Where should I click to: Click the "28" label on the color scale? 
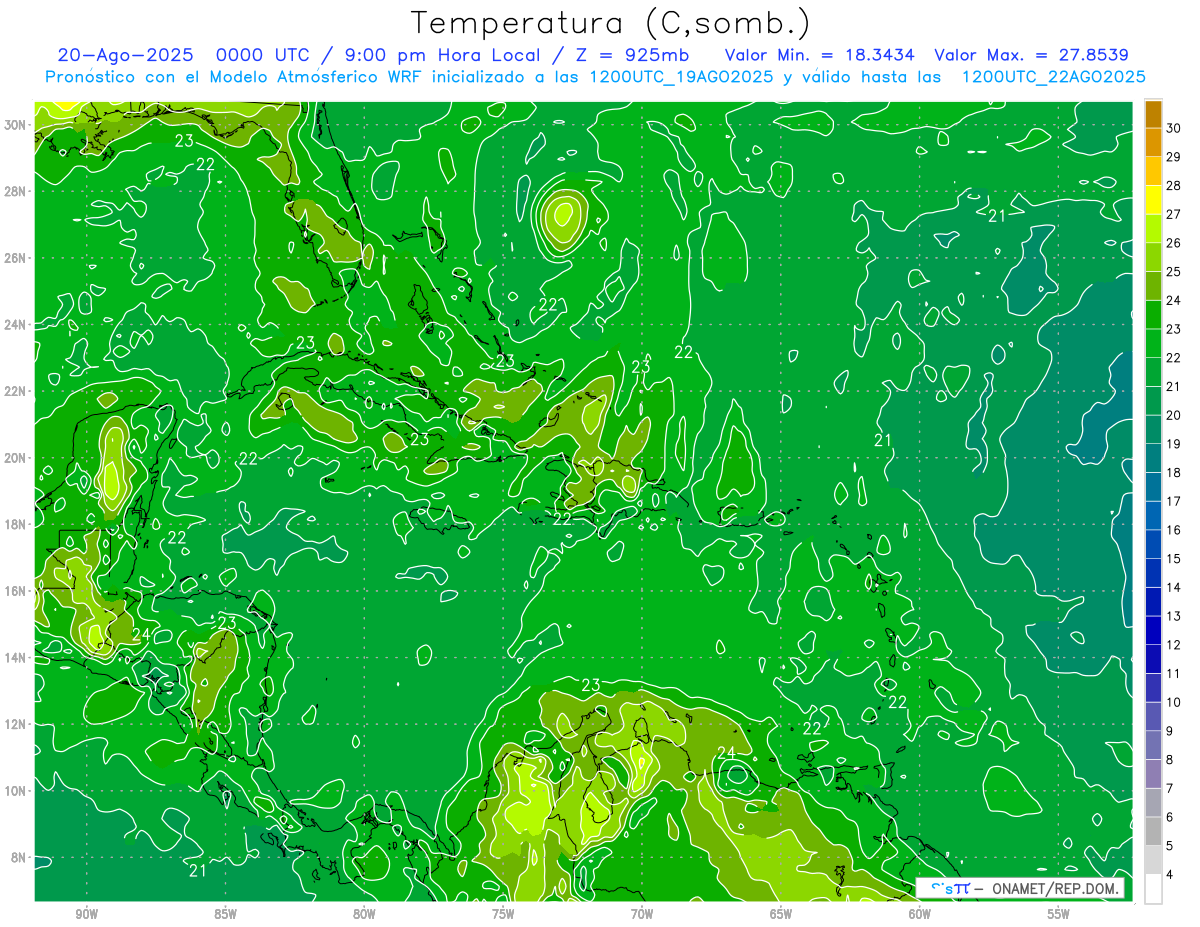click(x=1174, y=185)
